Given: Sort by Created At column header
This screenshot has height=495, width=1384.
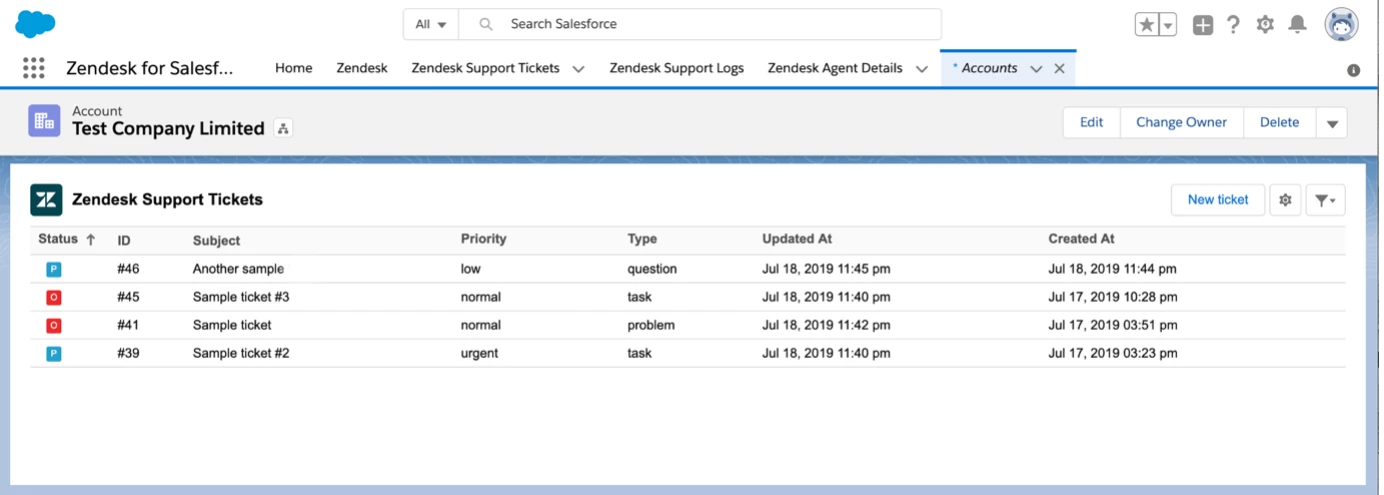Looking at the screenshot, I should [x=1081, y=239].
